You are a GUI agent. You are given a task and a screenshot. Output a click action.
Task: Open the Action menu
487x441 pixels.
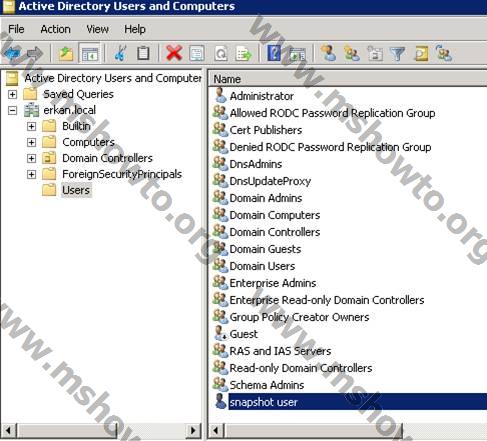(x=55, y=29)
